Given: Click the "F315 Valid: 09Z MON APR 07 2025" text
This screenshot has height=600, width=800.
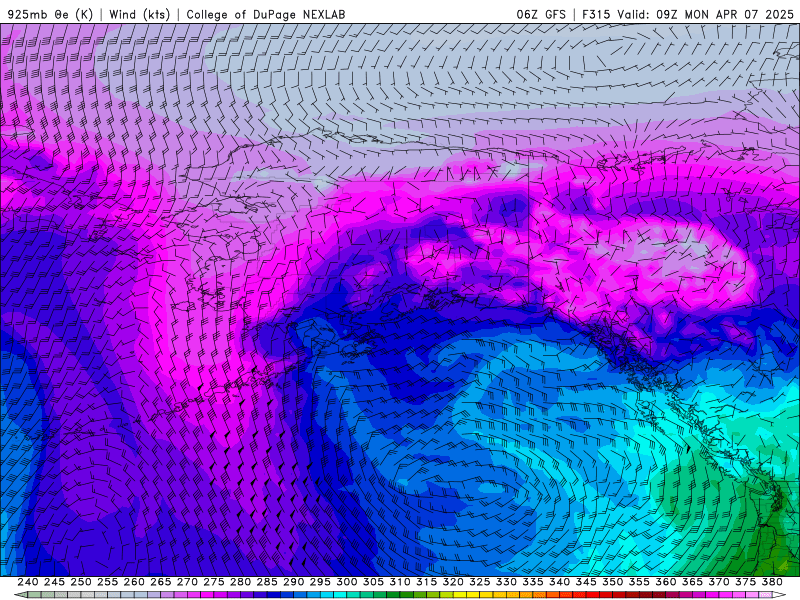Looking at the screenshot, I should pos(688,14).
